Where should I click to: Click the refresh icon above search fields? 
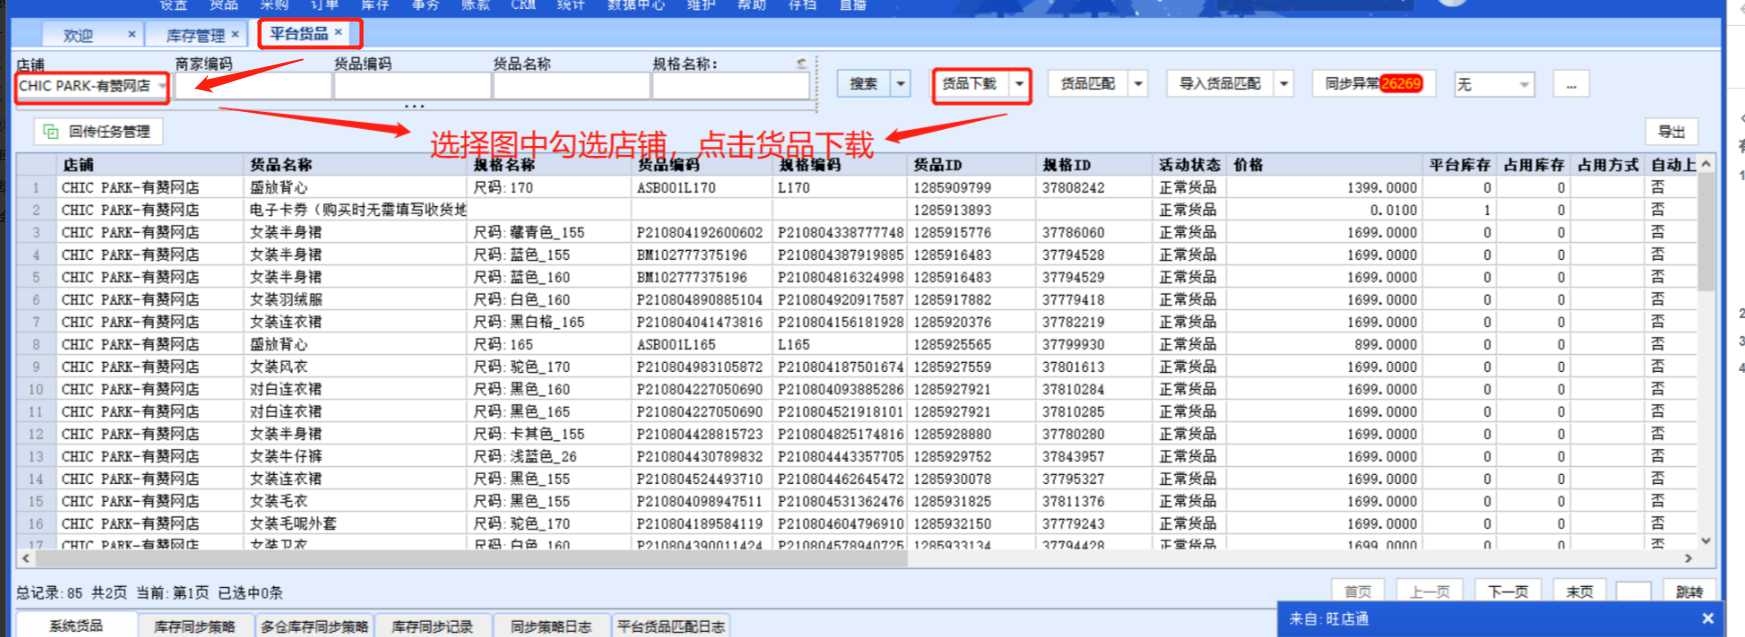801,63
